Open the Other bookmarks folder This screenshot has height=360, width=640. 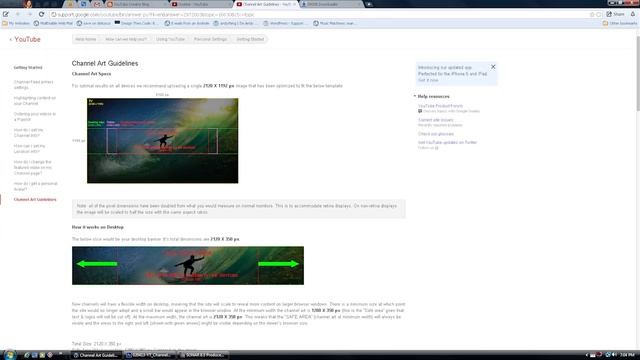click(620, 23)
